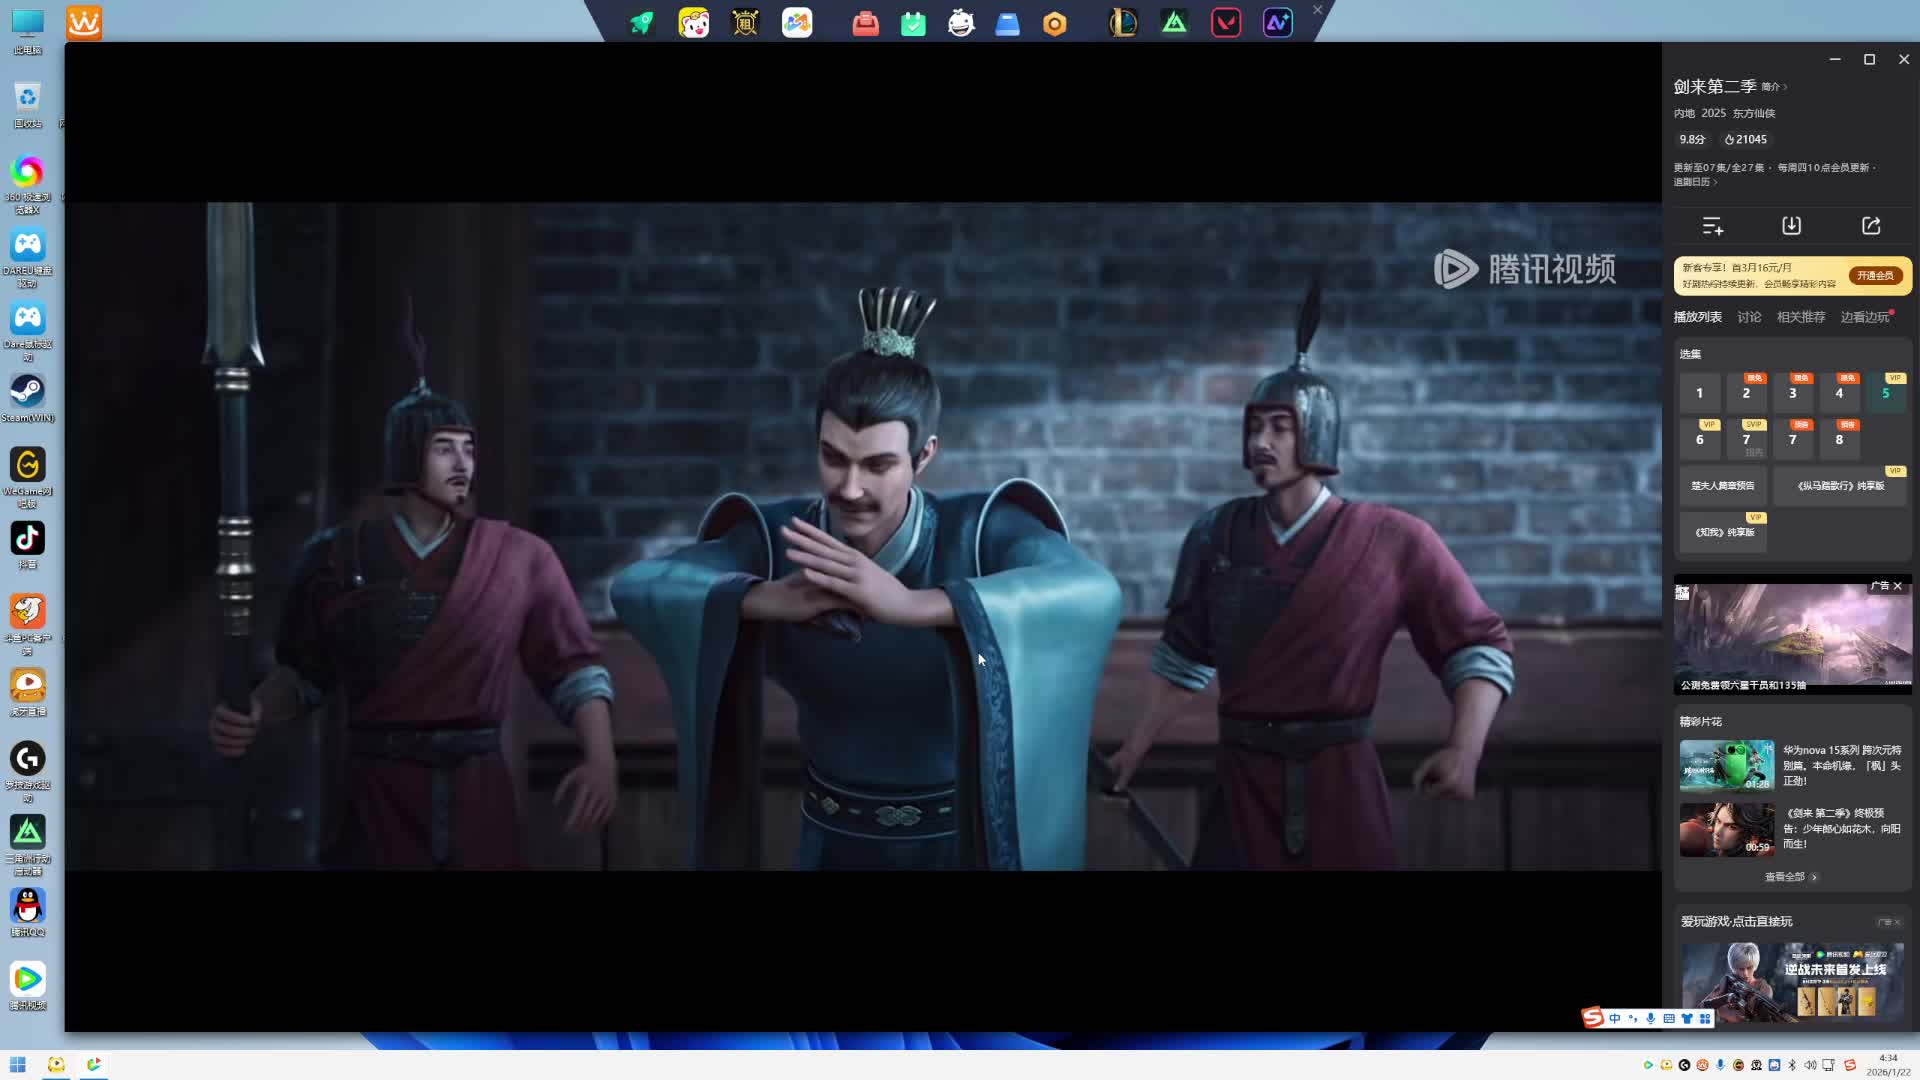The height and width of the screenshot is (1080, 1920).
Task: Click the share icon
Action: click(x=1871, y=226)
